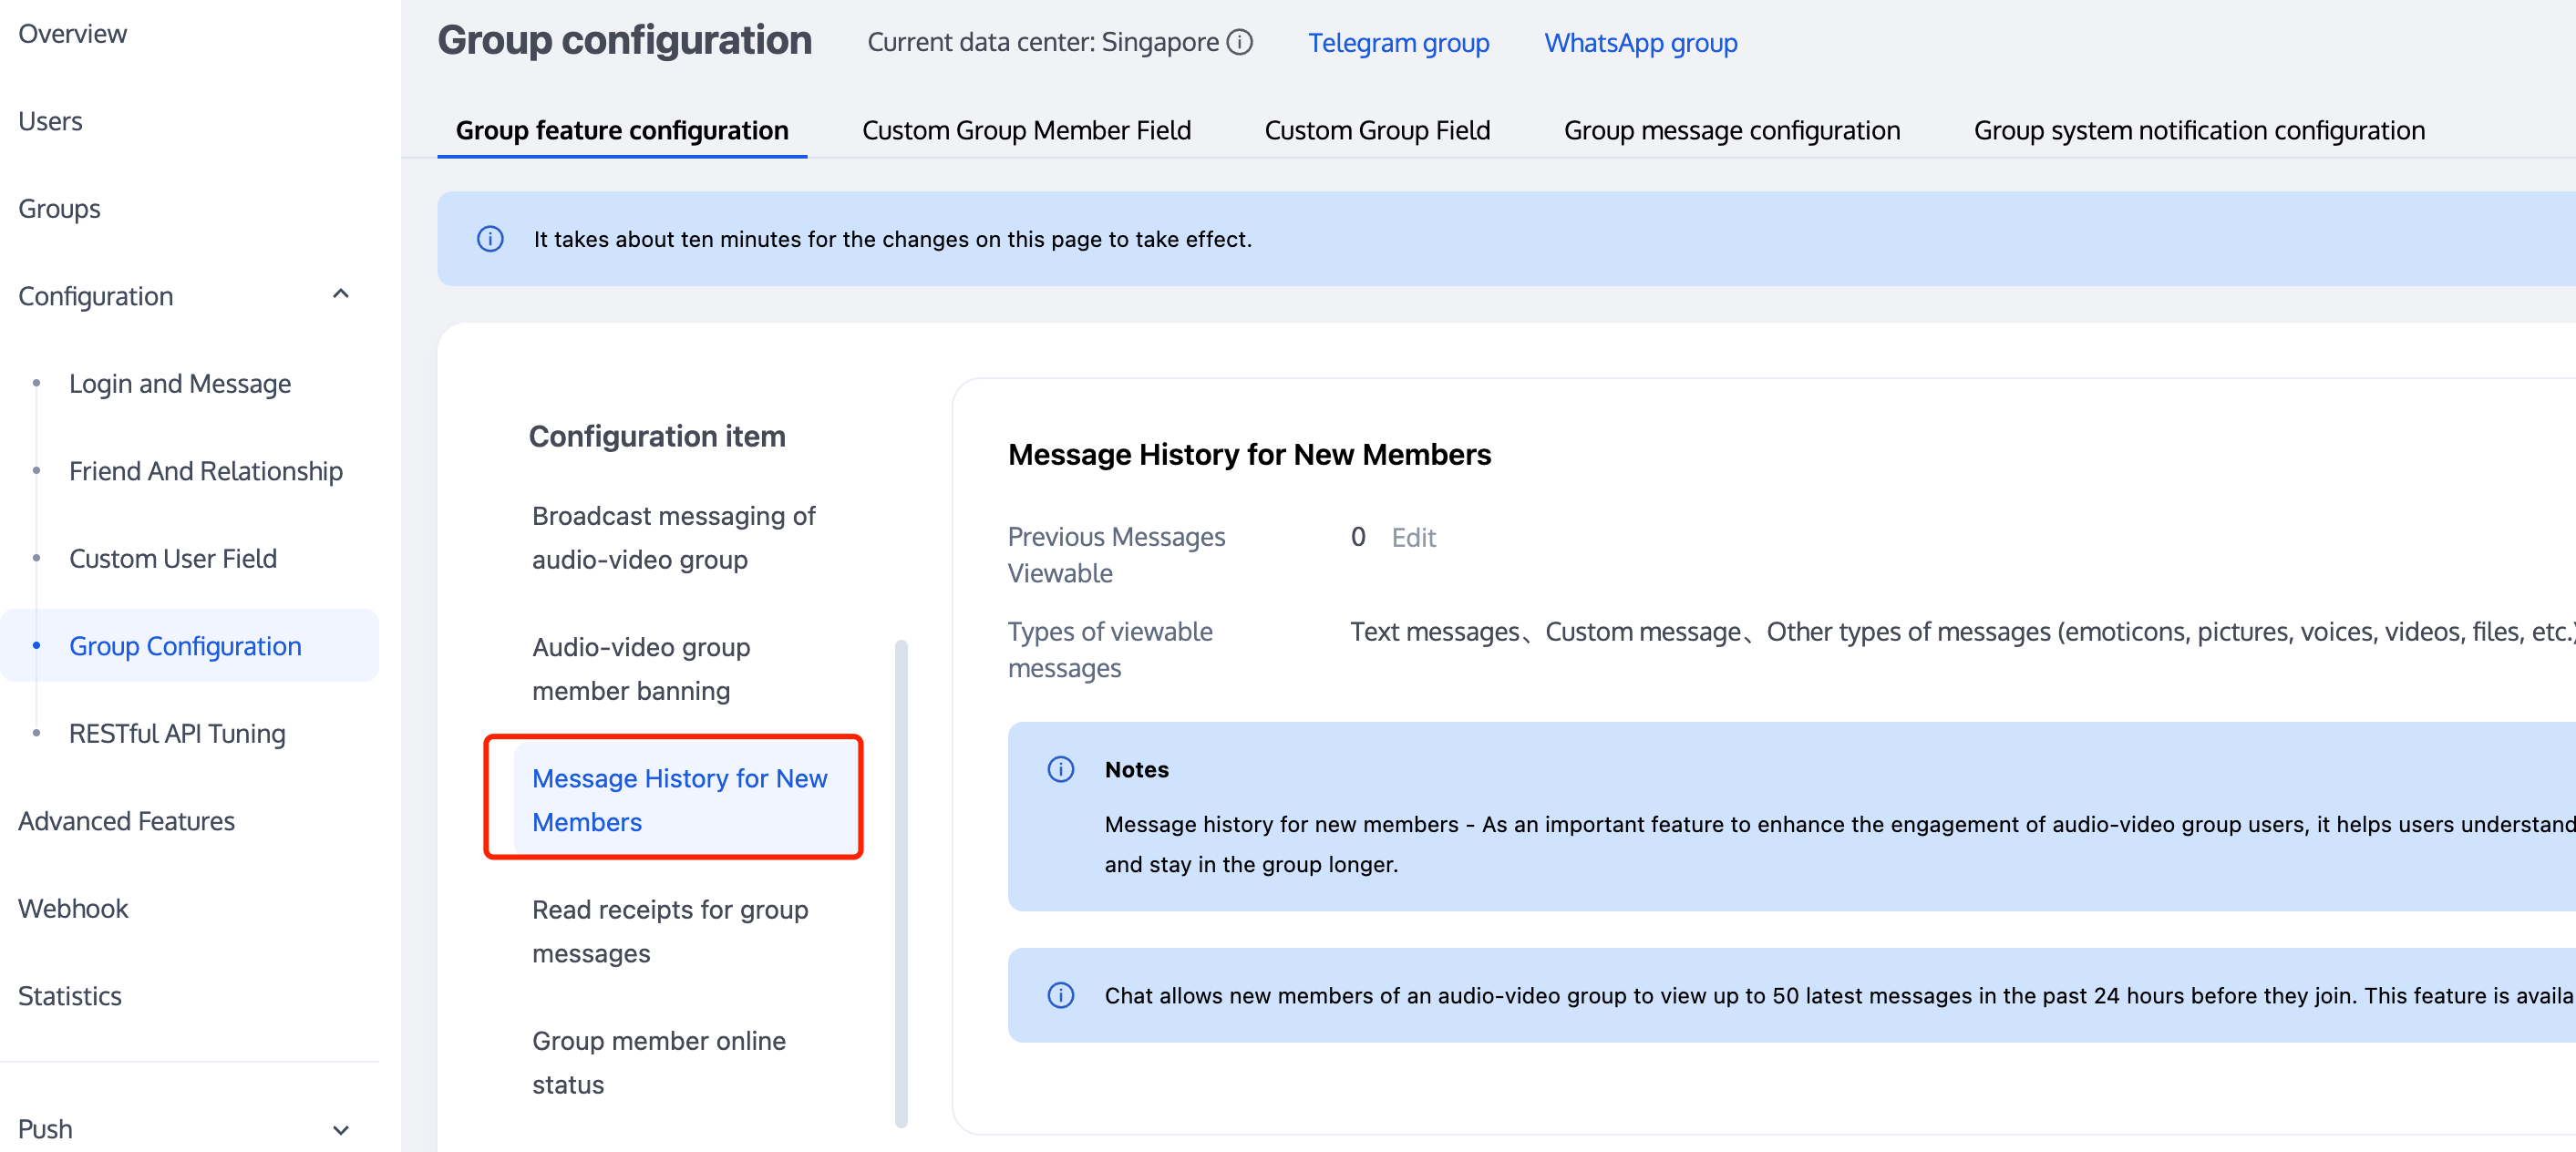The width and height of the screenshot is (2576, 1152).
Task: Select Group member online status item
Action: pos(658,1062)
